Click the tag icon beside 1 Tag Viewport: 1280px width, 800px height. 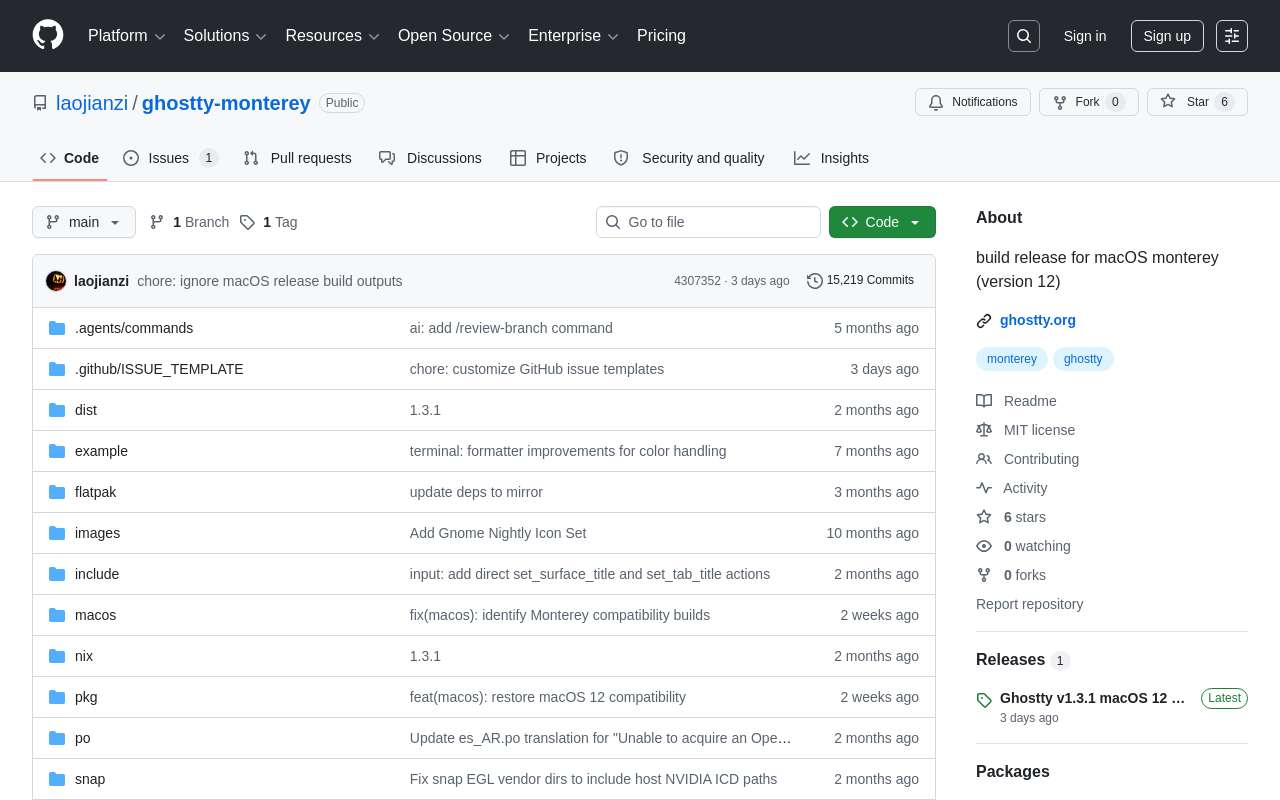(247, 222)
